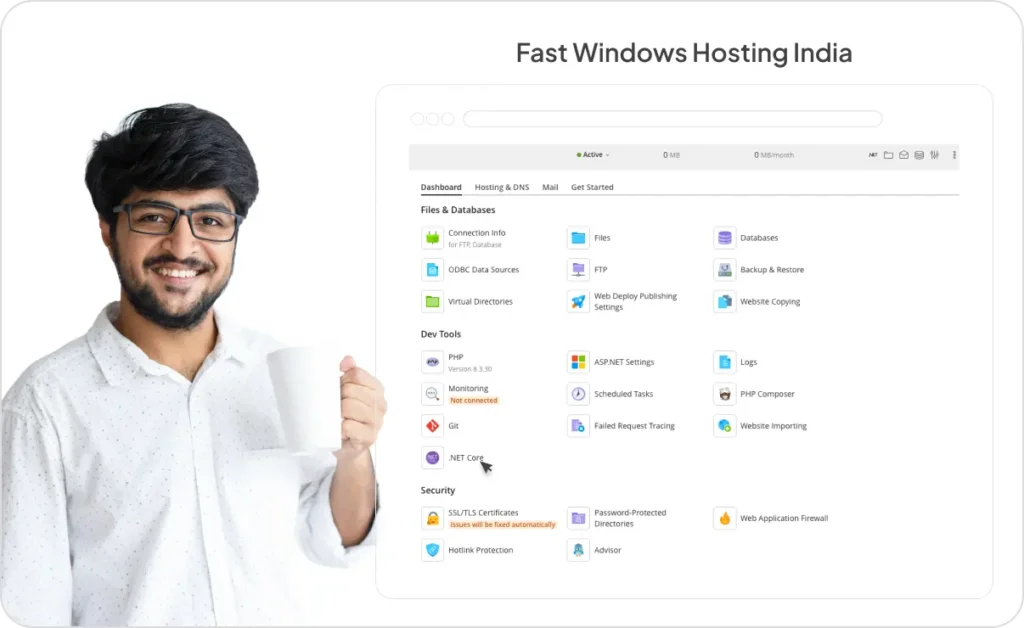Open the three-dot overflow menu
This screenshot has height=628, width=1024.
pyautogui.click(x=954, y=155)
